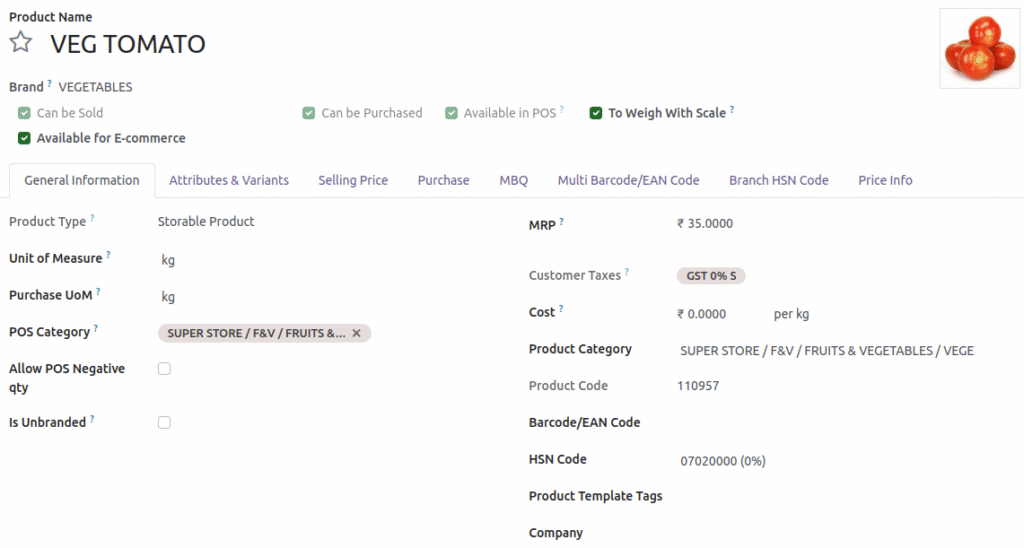Show help tooltip for MRP field
1024x548 pixels.
pos(561,221)
